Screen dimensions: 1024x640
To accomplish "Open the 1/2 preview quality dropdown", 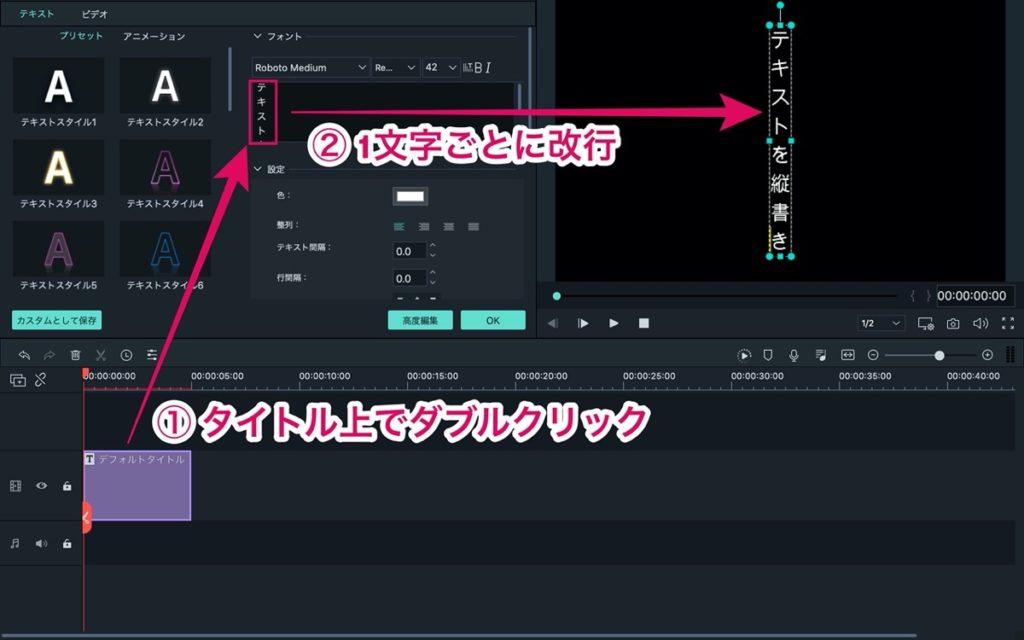I will click(x=881, y=323).
